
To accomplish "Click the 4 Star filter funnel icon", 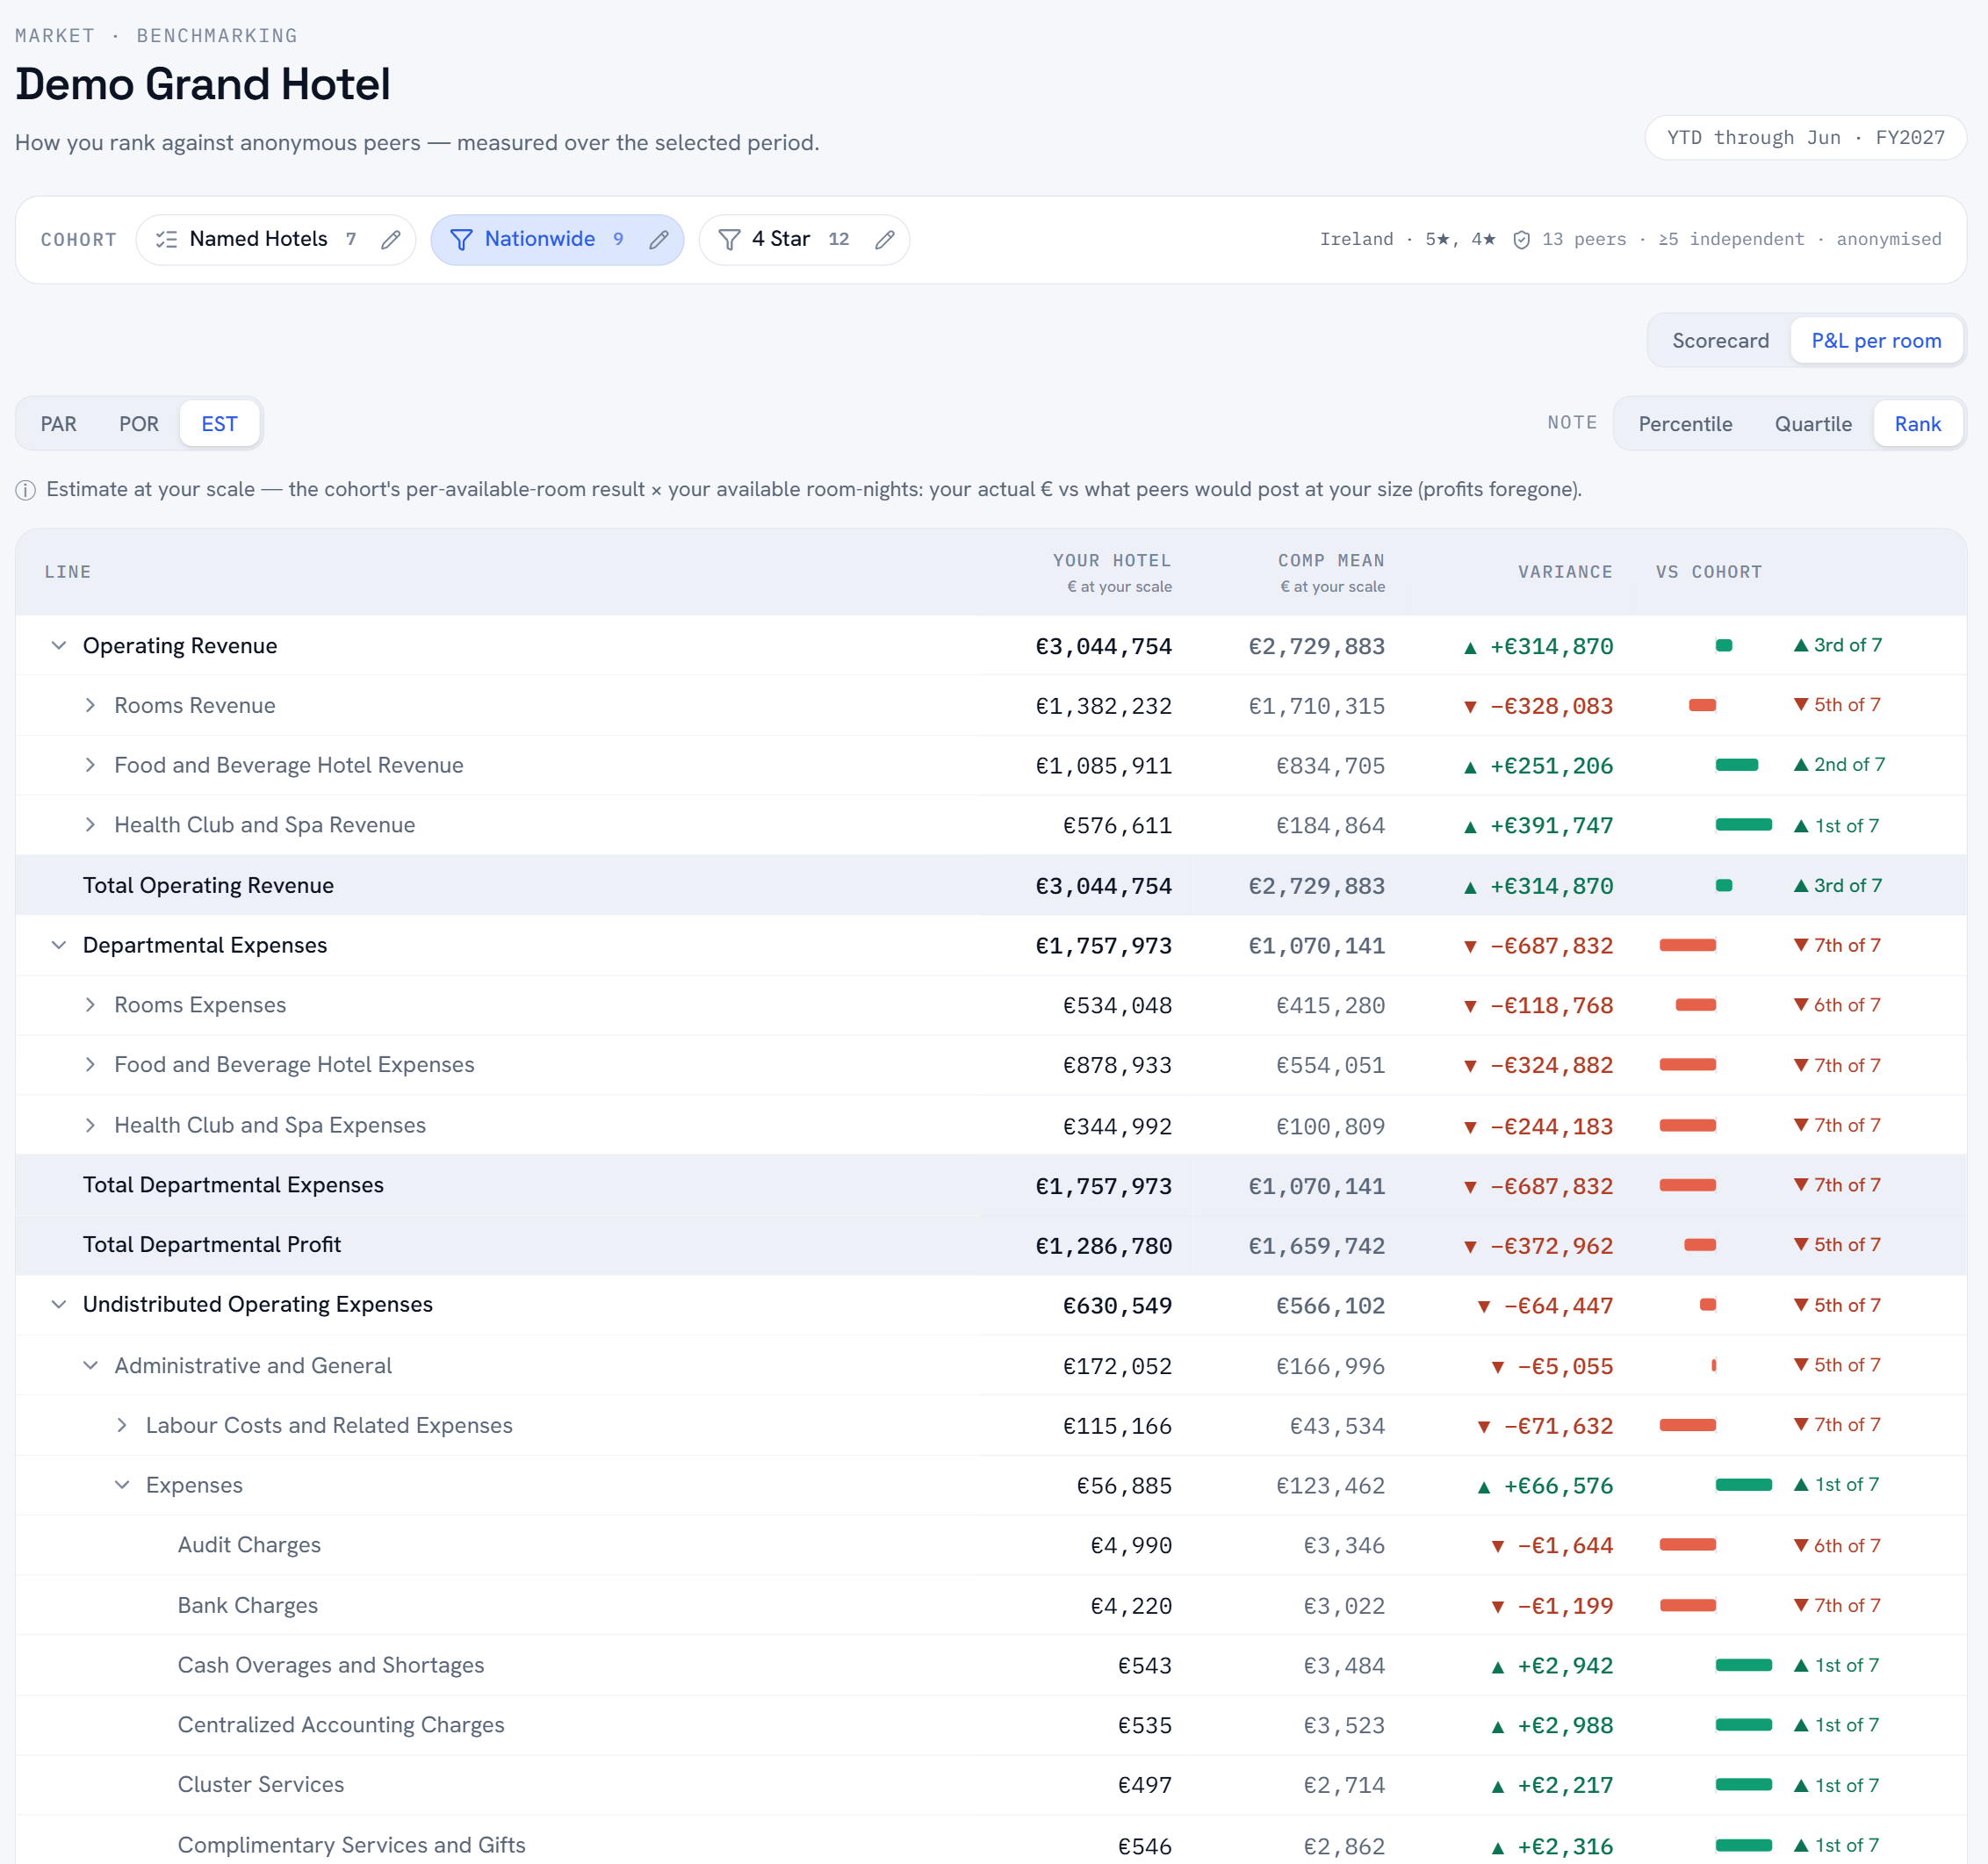I will coord(730,240).
